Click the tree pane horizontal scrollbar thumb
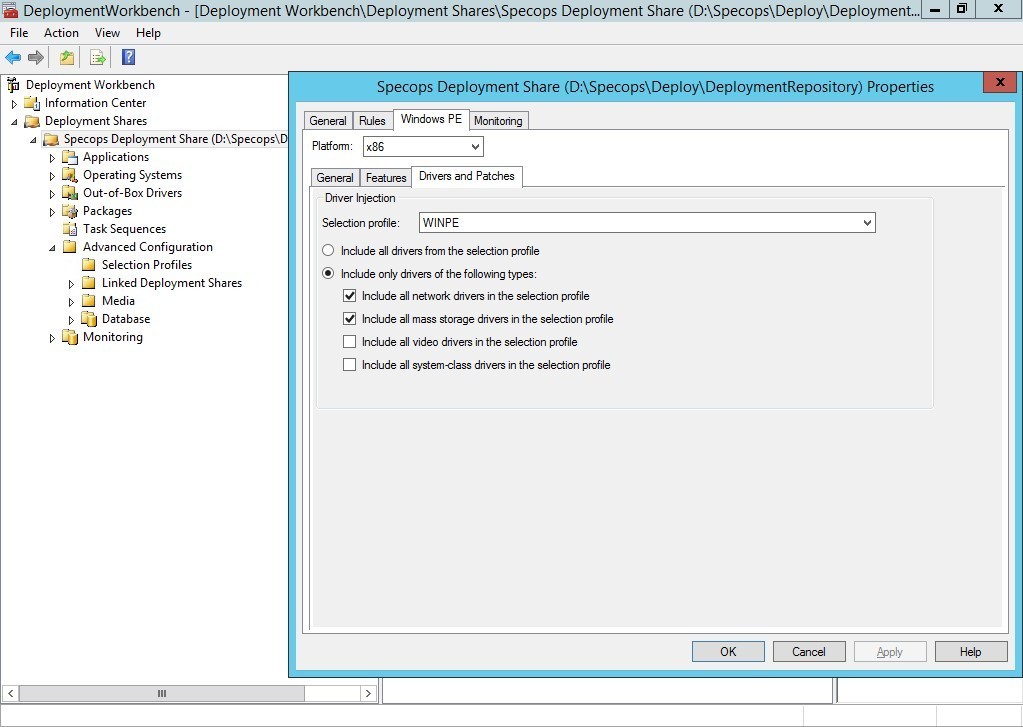The height and width of the screenshot is (727, 1023). [162, 693]
